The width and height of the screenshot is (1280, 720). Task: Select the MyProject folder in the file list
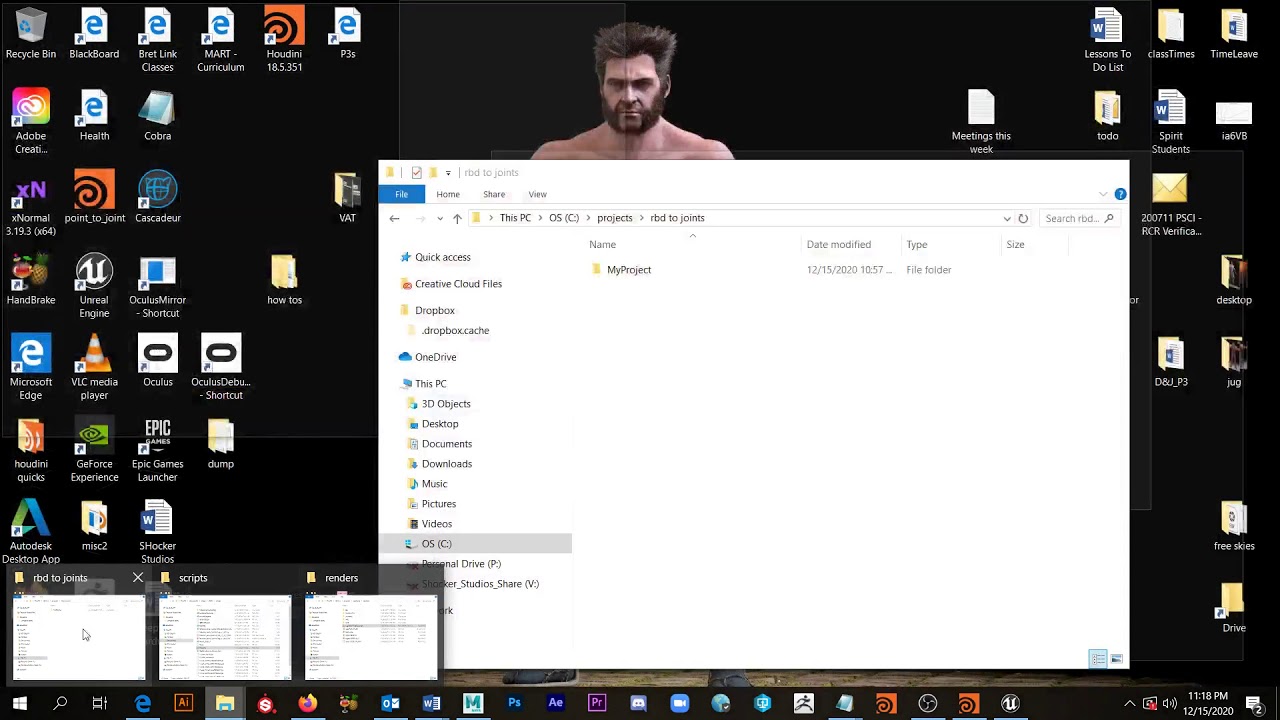tap(629, 270)
